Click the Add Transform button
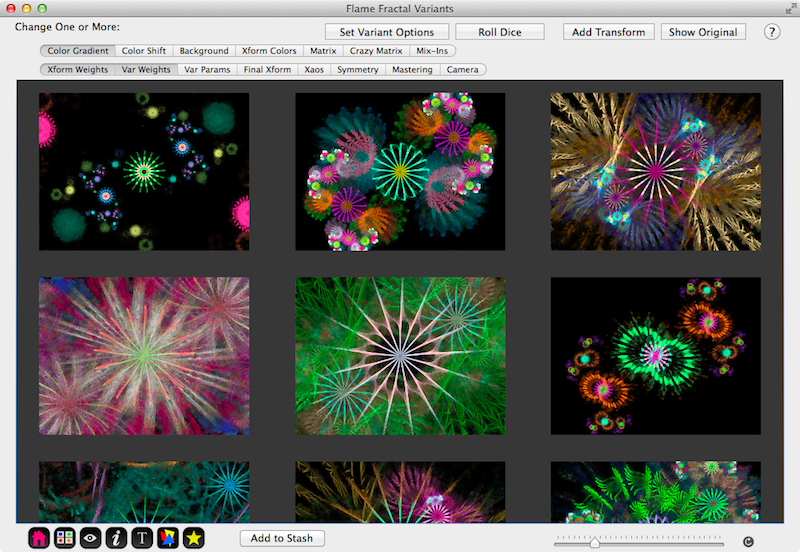The image size is (800, 552). (x=609, y=32)
